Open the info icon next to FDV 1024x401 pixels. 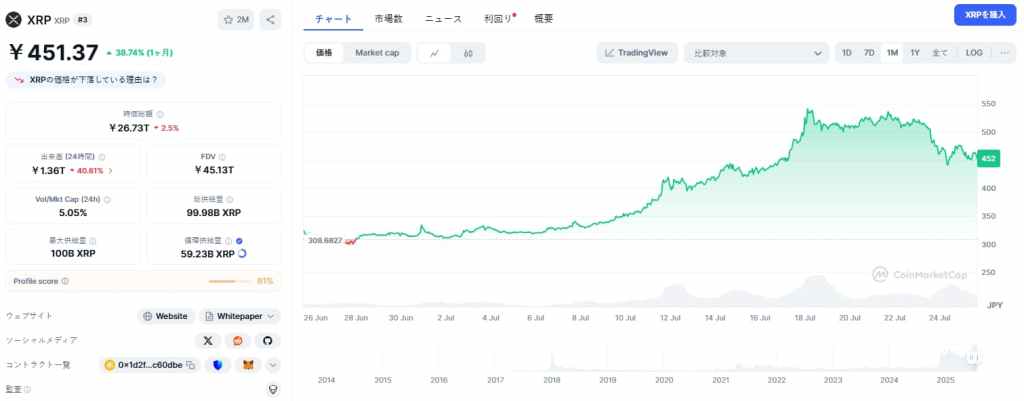pos(222,157)
